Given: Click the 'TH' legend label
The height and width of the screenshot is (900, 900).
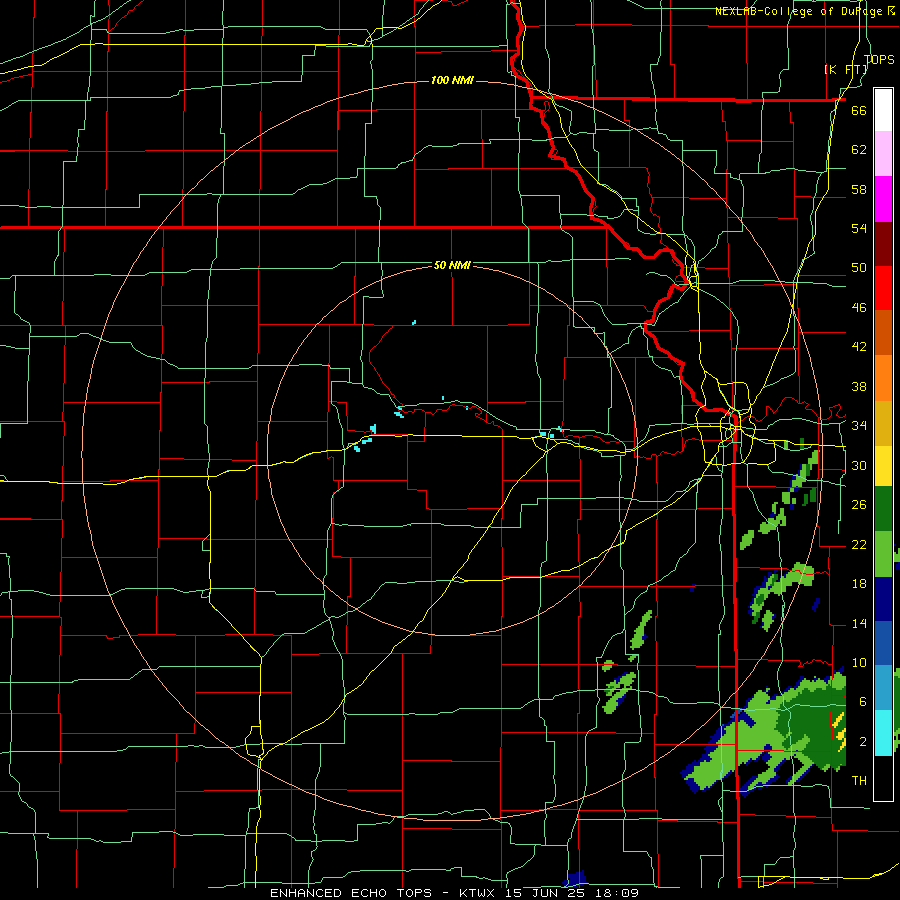Looking at the screenshot, I should coord(859,781).
